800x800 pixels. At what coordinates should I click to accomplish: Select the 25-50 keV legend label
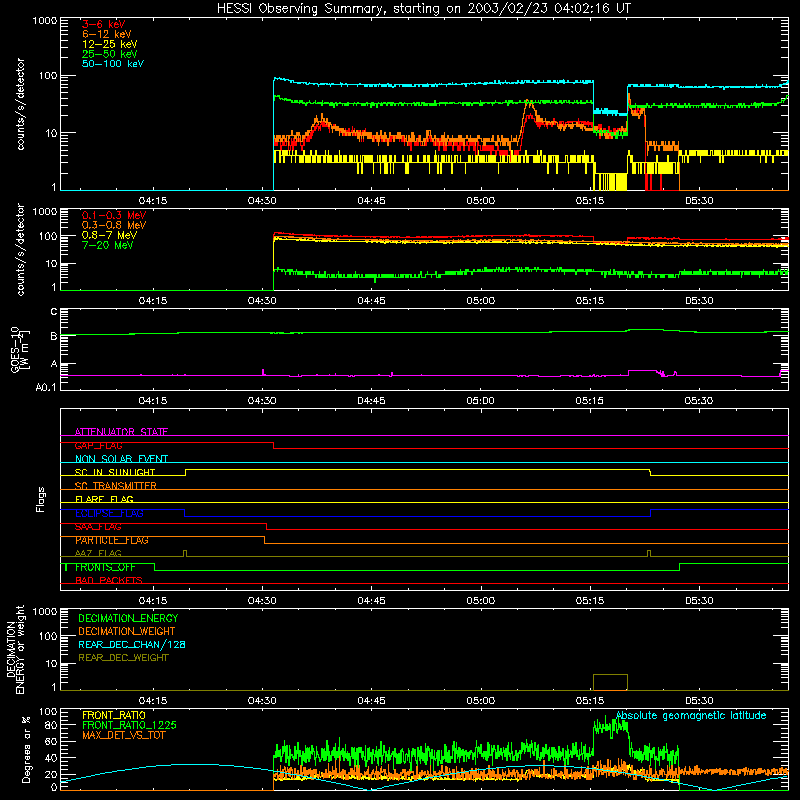110,54
